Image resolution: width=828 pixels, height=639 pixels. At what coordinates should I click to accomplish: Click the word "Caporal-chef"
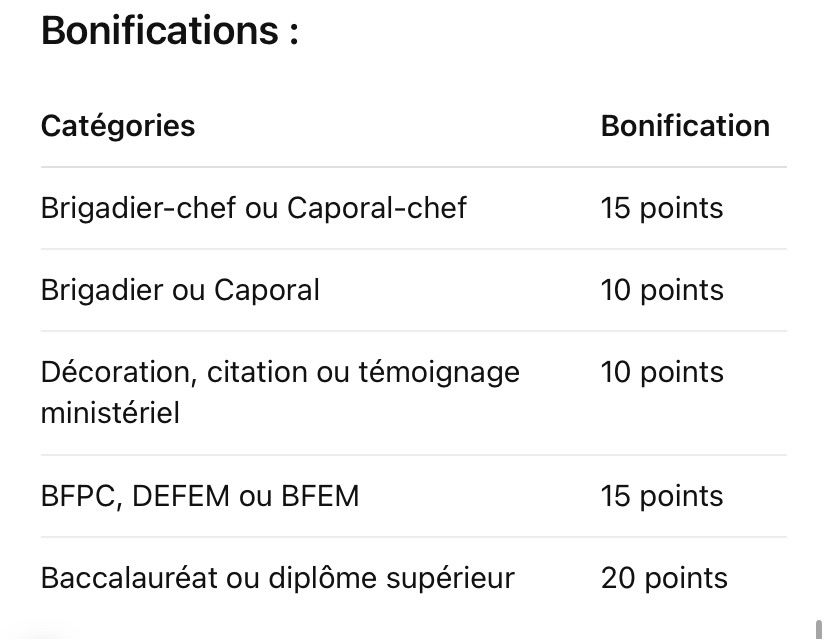tap(376, 208)
